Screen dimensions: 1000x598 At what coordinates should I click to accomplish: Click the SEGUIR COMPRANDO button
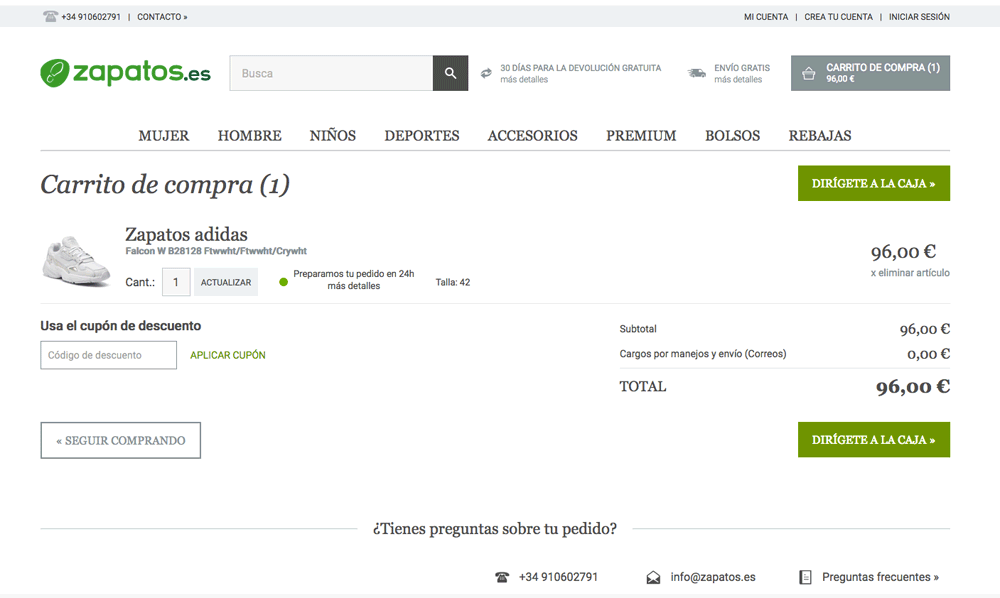(x=121, y=440)
